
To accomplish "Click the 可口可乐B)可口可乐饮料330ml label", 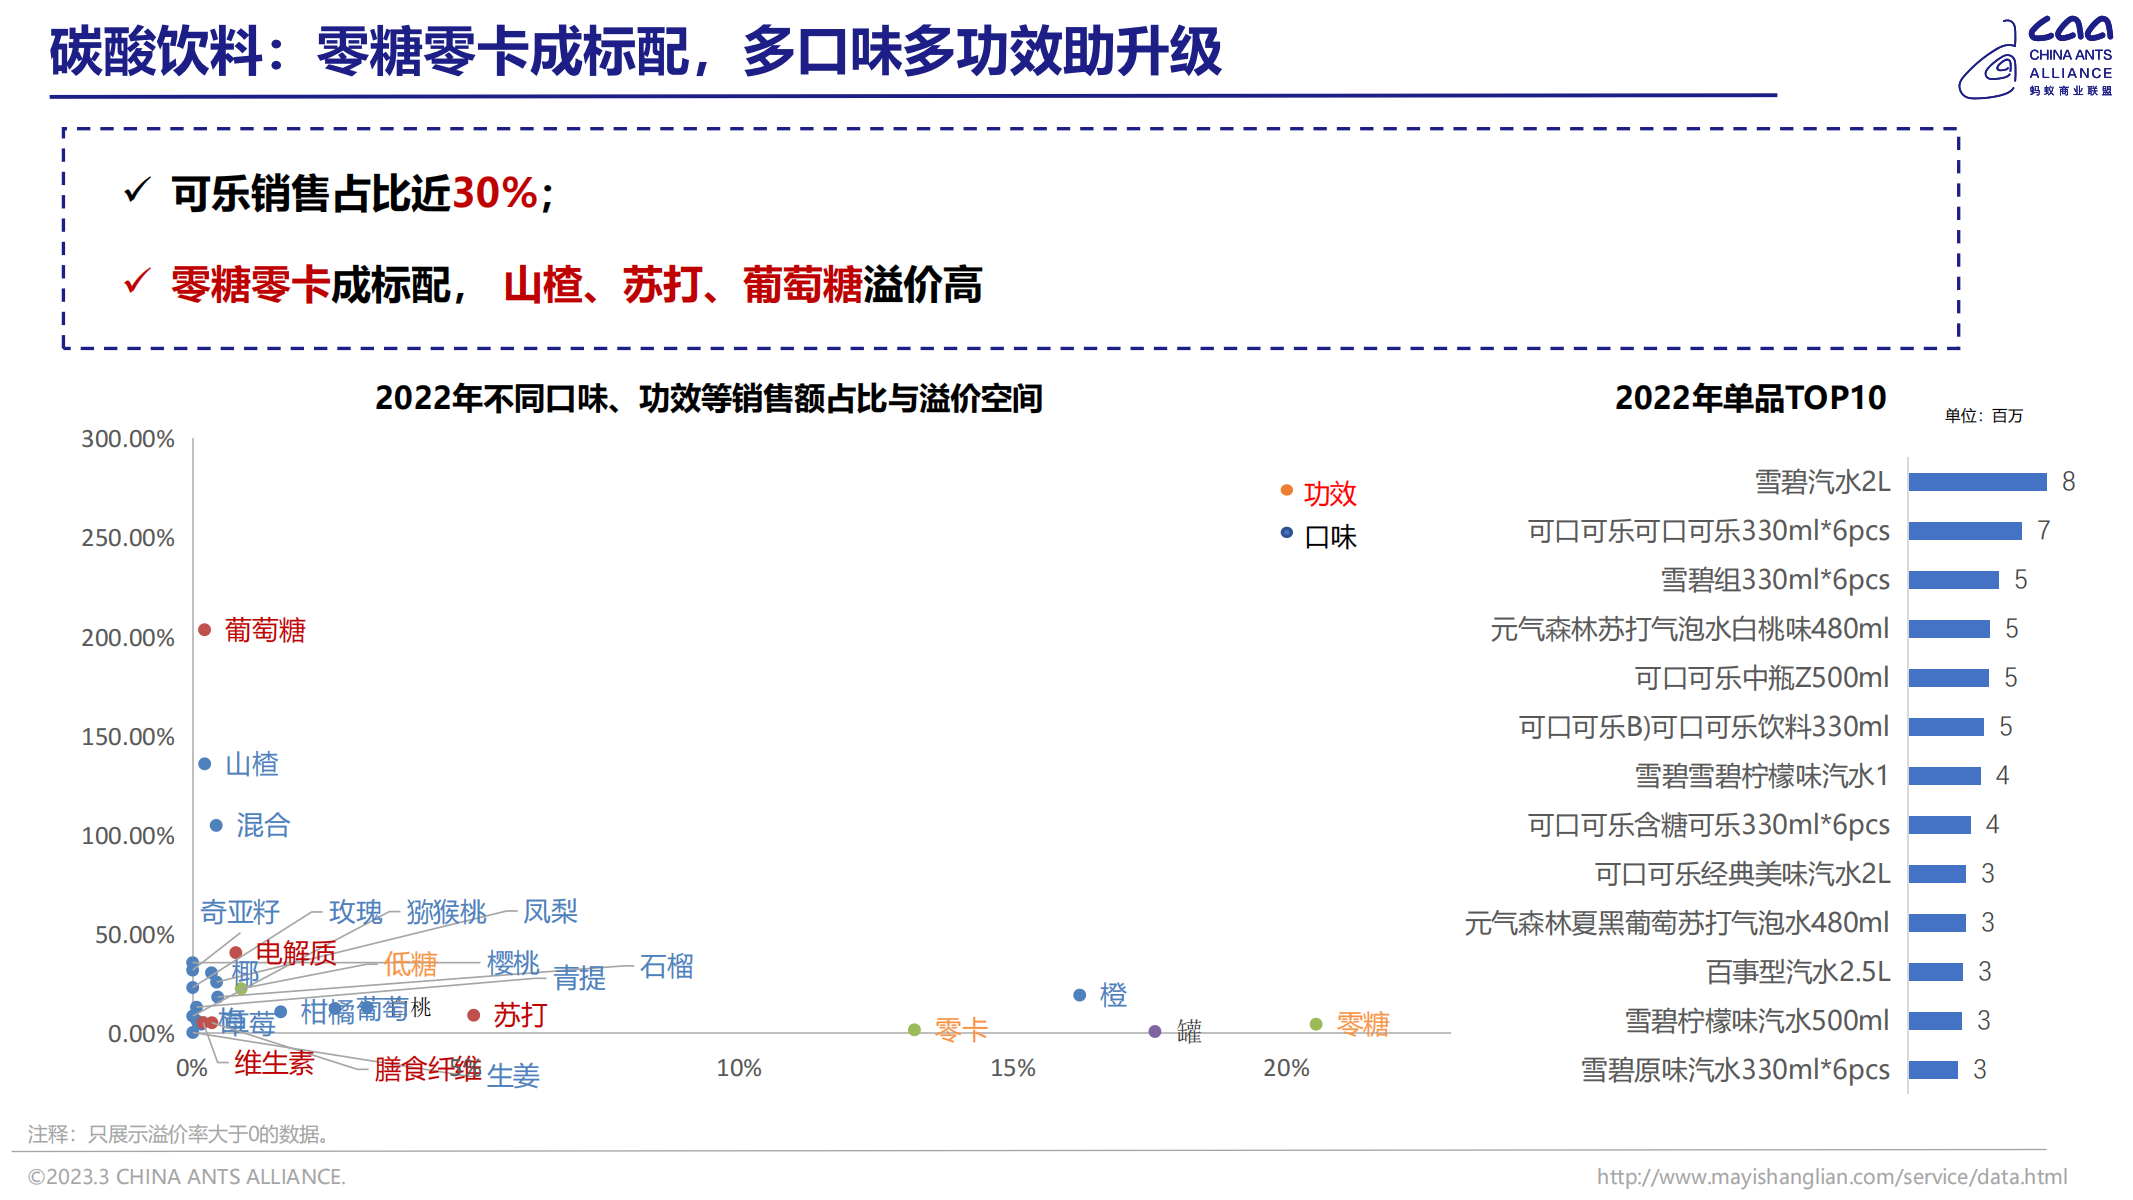I will tap(1704, 727).
